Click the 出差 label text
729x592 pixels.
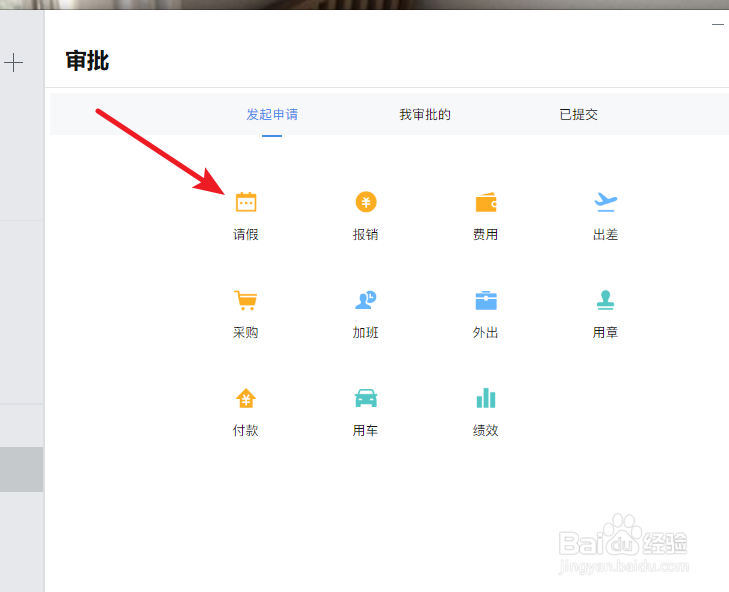point(605,234)
